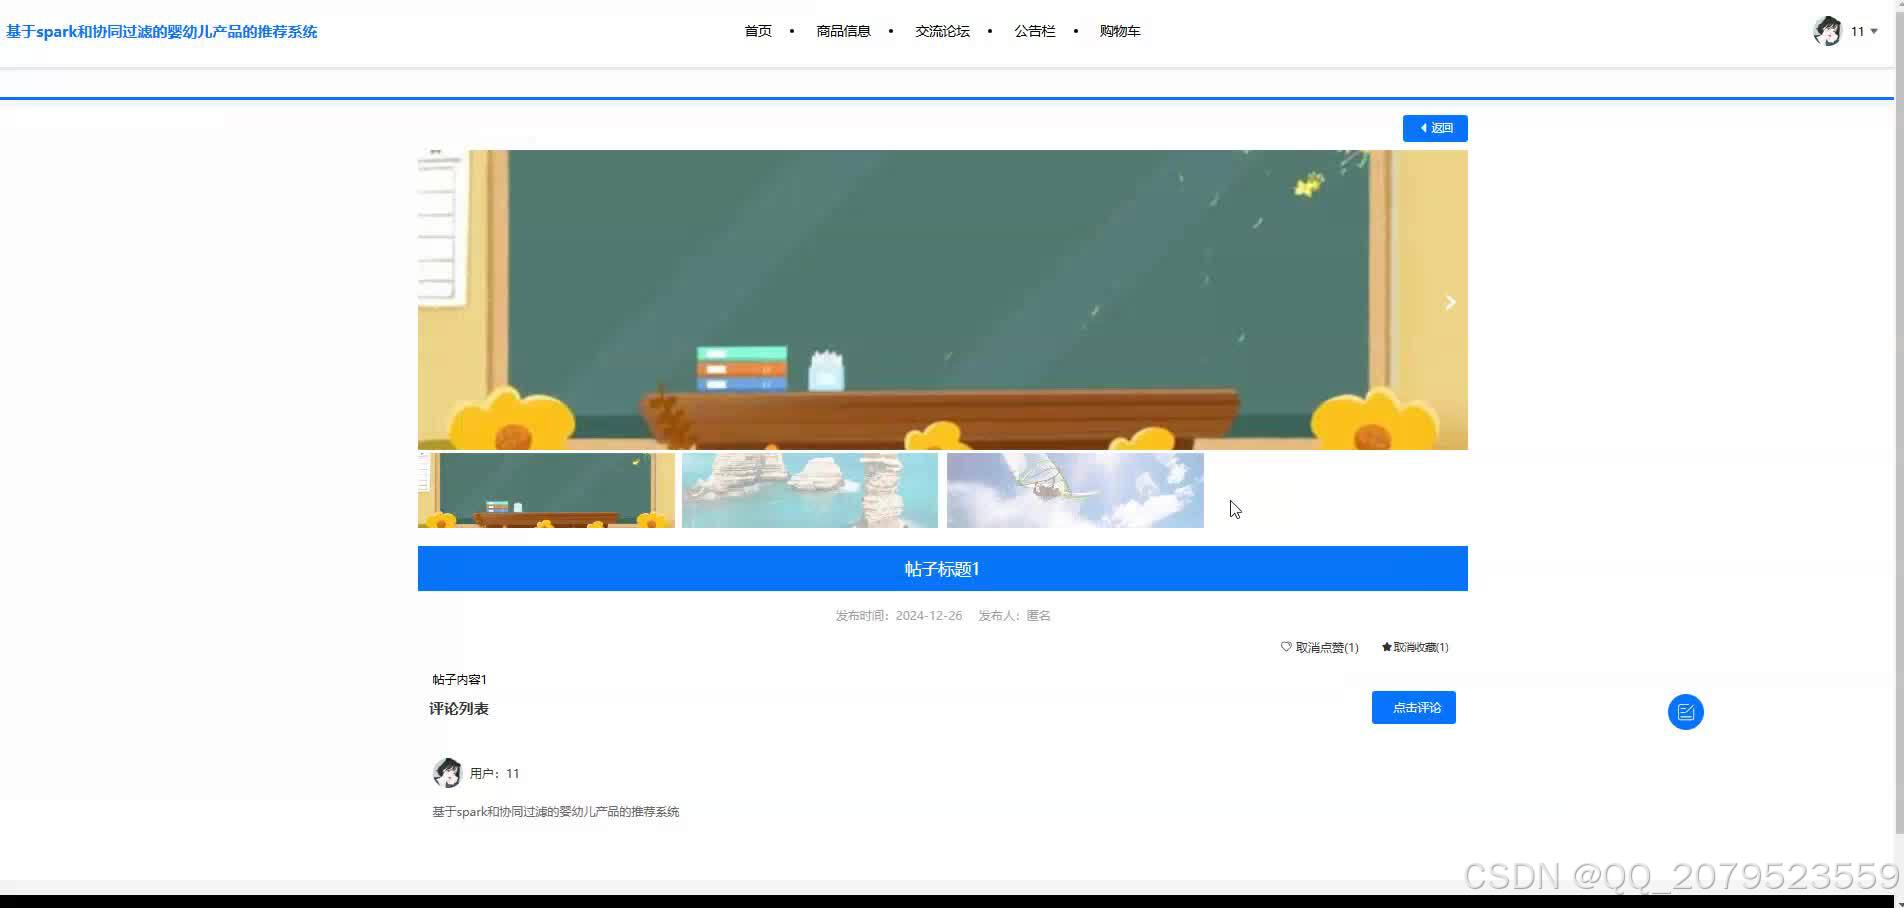Click the 返回 button to go back
The width and height of the screenshot is (1904, 908).
1435,128
